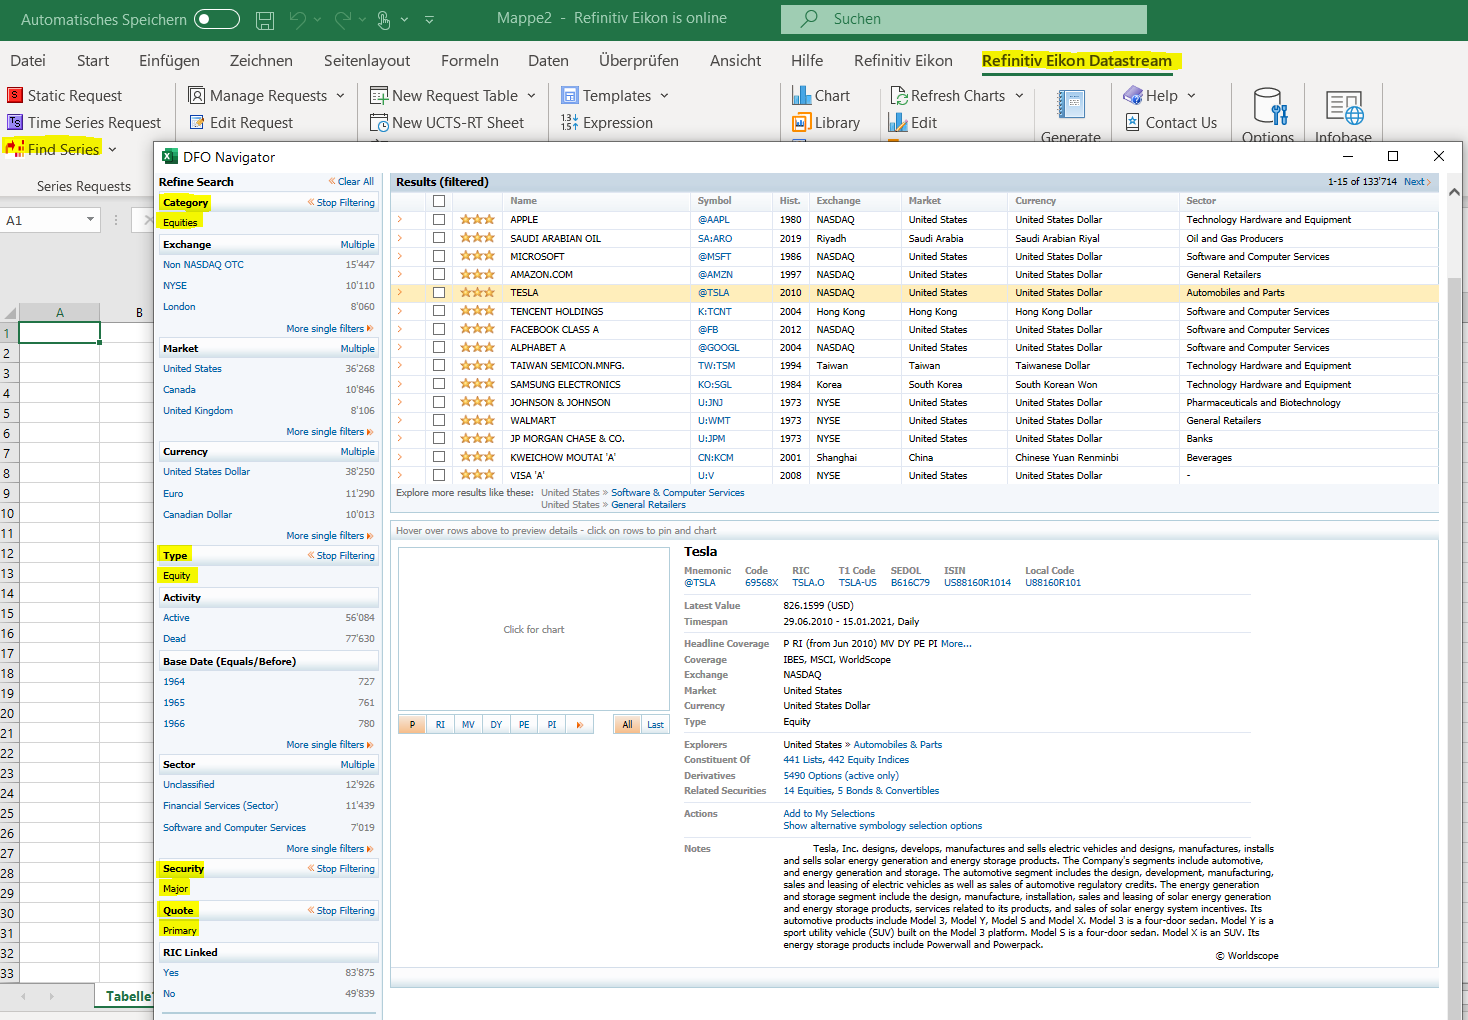This screenshot has height=1020, width=1468.
Task: Click Contact Us
Action: pos(1171,122)
